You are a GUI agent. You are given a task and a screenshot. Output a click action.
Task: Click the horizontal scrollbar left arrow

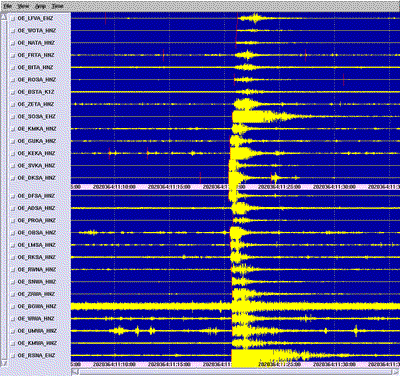tap(75, 372)
